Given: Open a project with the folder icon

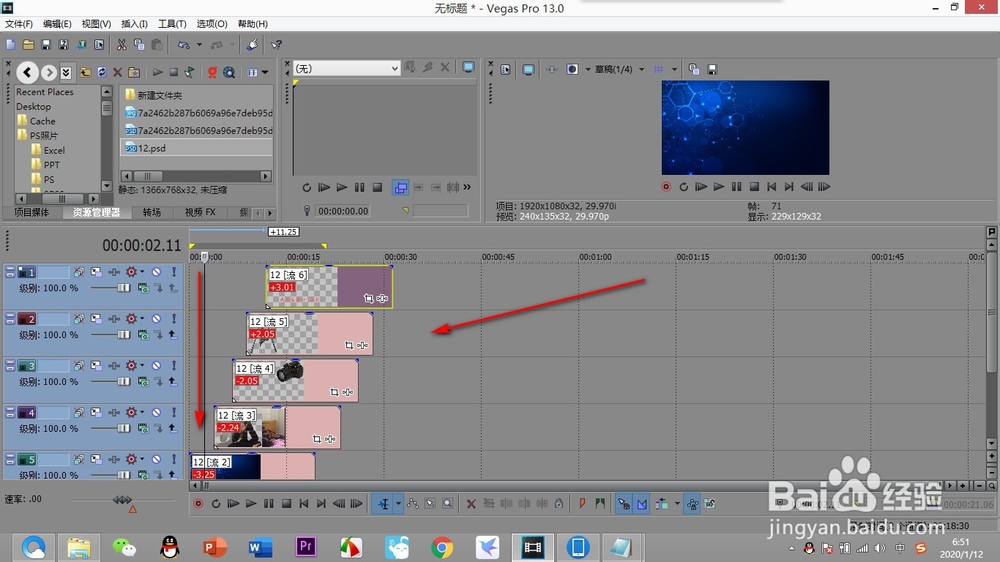Looking at the screenshot, I should [28, 45].
